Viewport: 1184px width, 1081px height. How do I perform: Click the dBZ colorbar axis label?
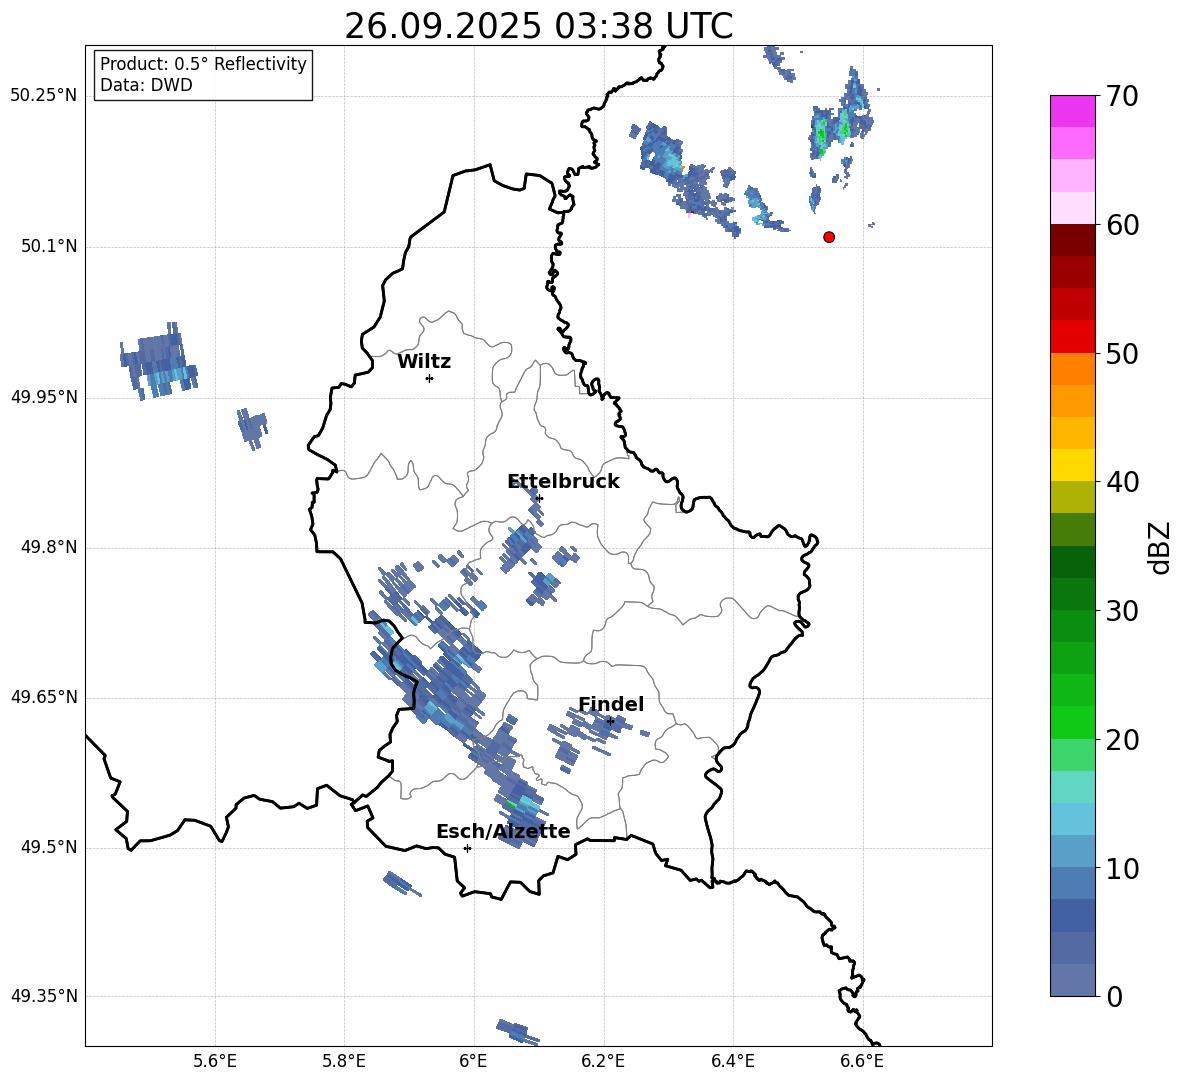[1161, 547]
